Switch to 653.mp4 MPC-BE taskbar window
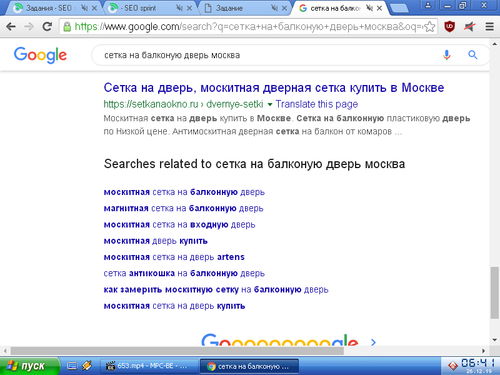The image size is (500, 375). pyautogui.click(x=148, y=366)
